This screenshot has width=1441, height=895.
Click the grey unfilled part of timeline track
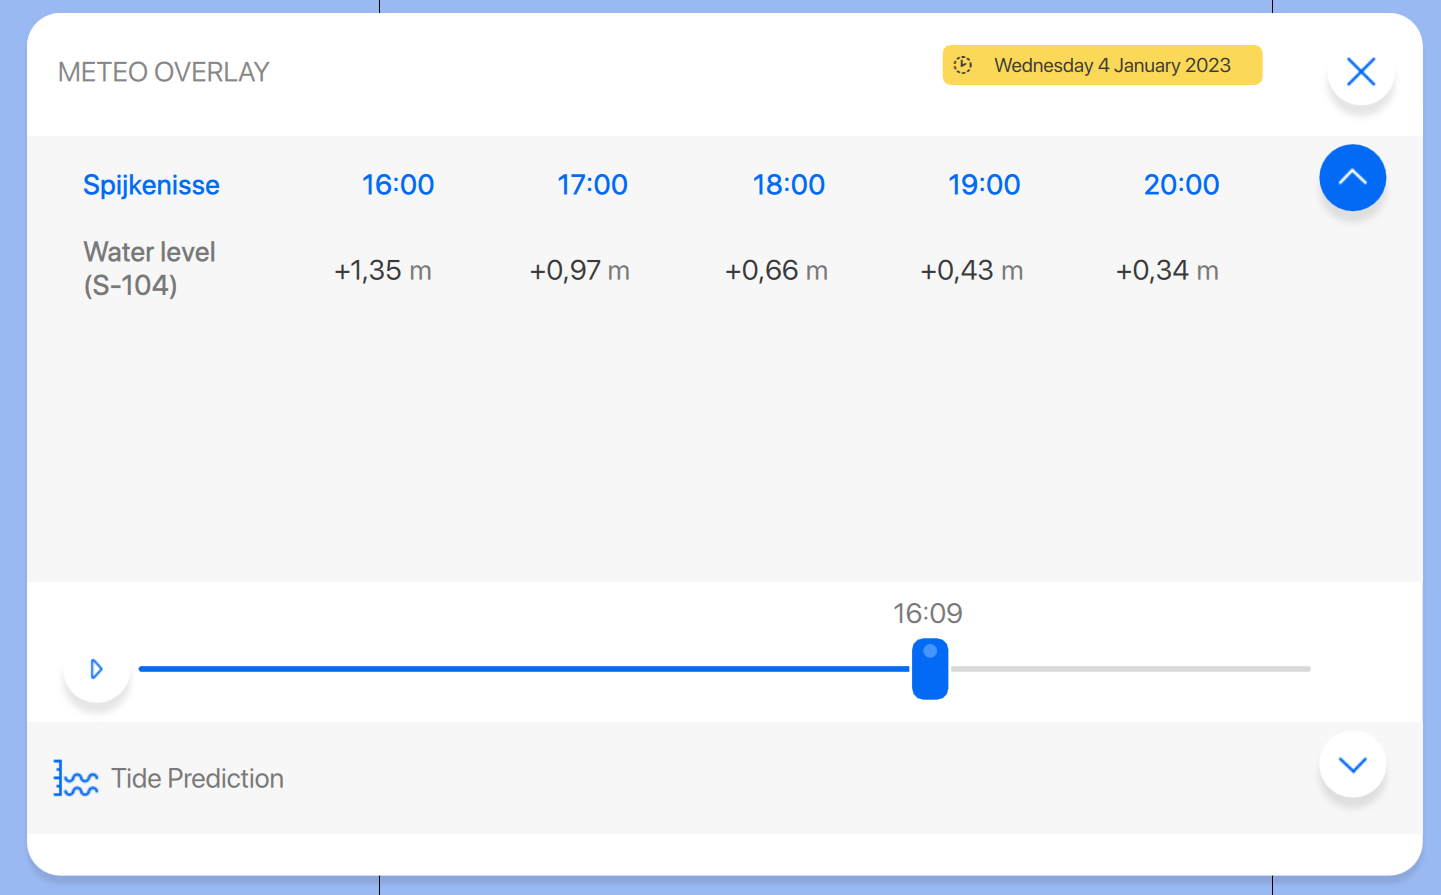(x=1130, y=669)
